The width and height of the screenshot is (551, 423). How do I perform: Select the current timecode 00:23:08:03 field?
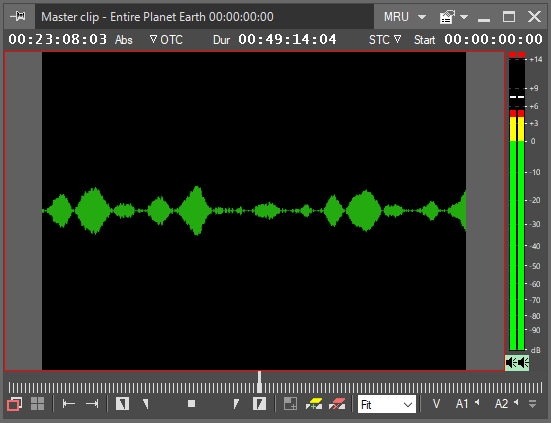click(x=58, y=39)
